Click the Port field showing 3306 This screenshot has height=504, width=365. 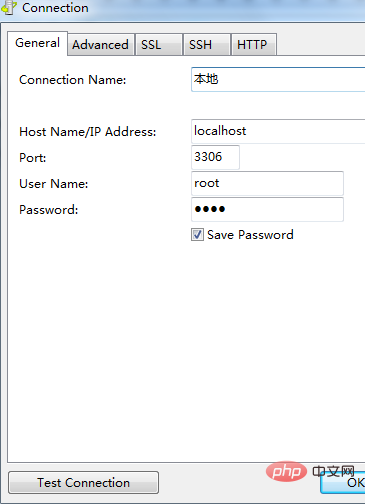coord(215,157)
